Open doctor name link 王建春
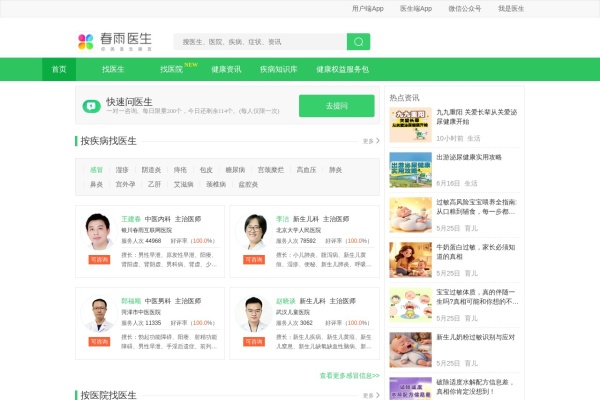The image size is (600, 400). click(131, 219)
